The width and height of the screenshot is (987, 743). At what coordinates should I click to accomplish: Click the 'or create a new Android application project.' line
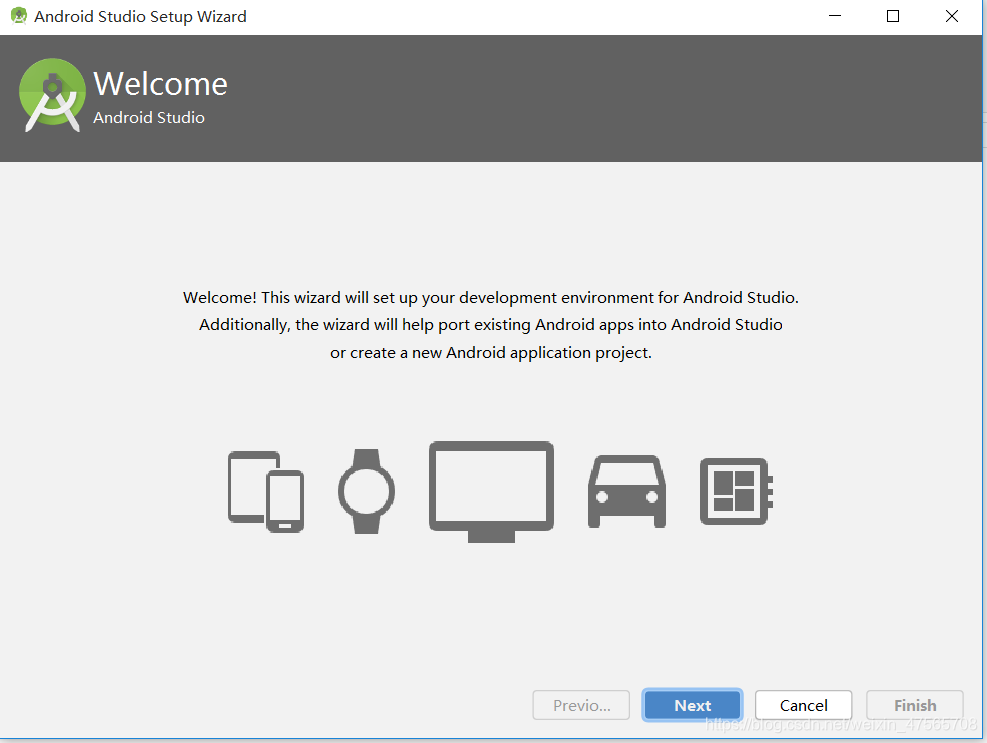click(491, 353)
